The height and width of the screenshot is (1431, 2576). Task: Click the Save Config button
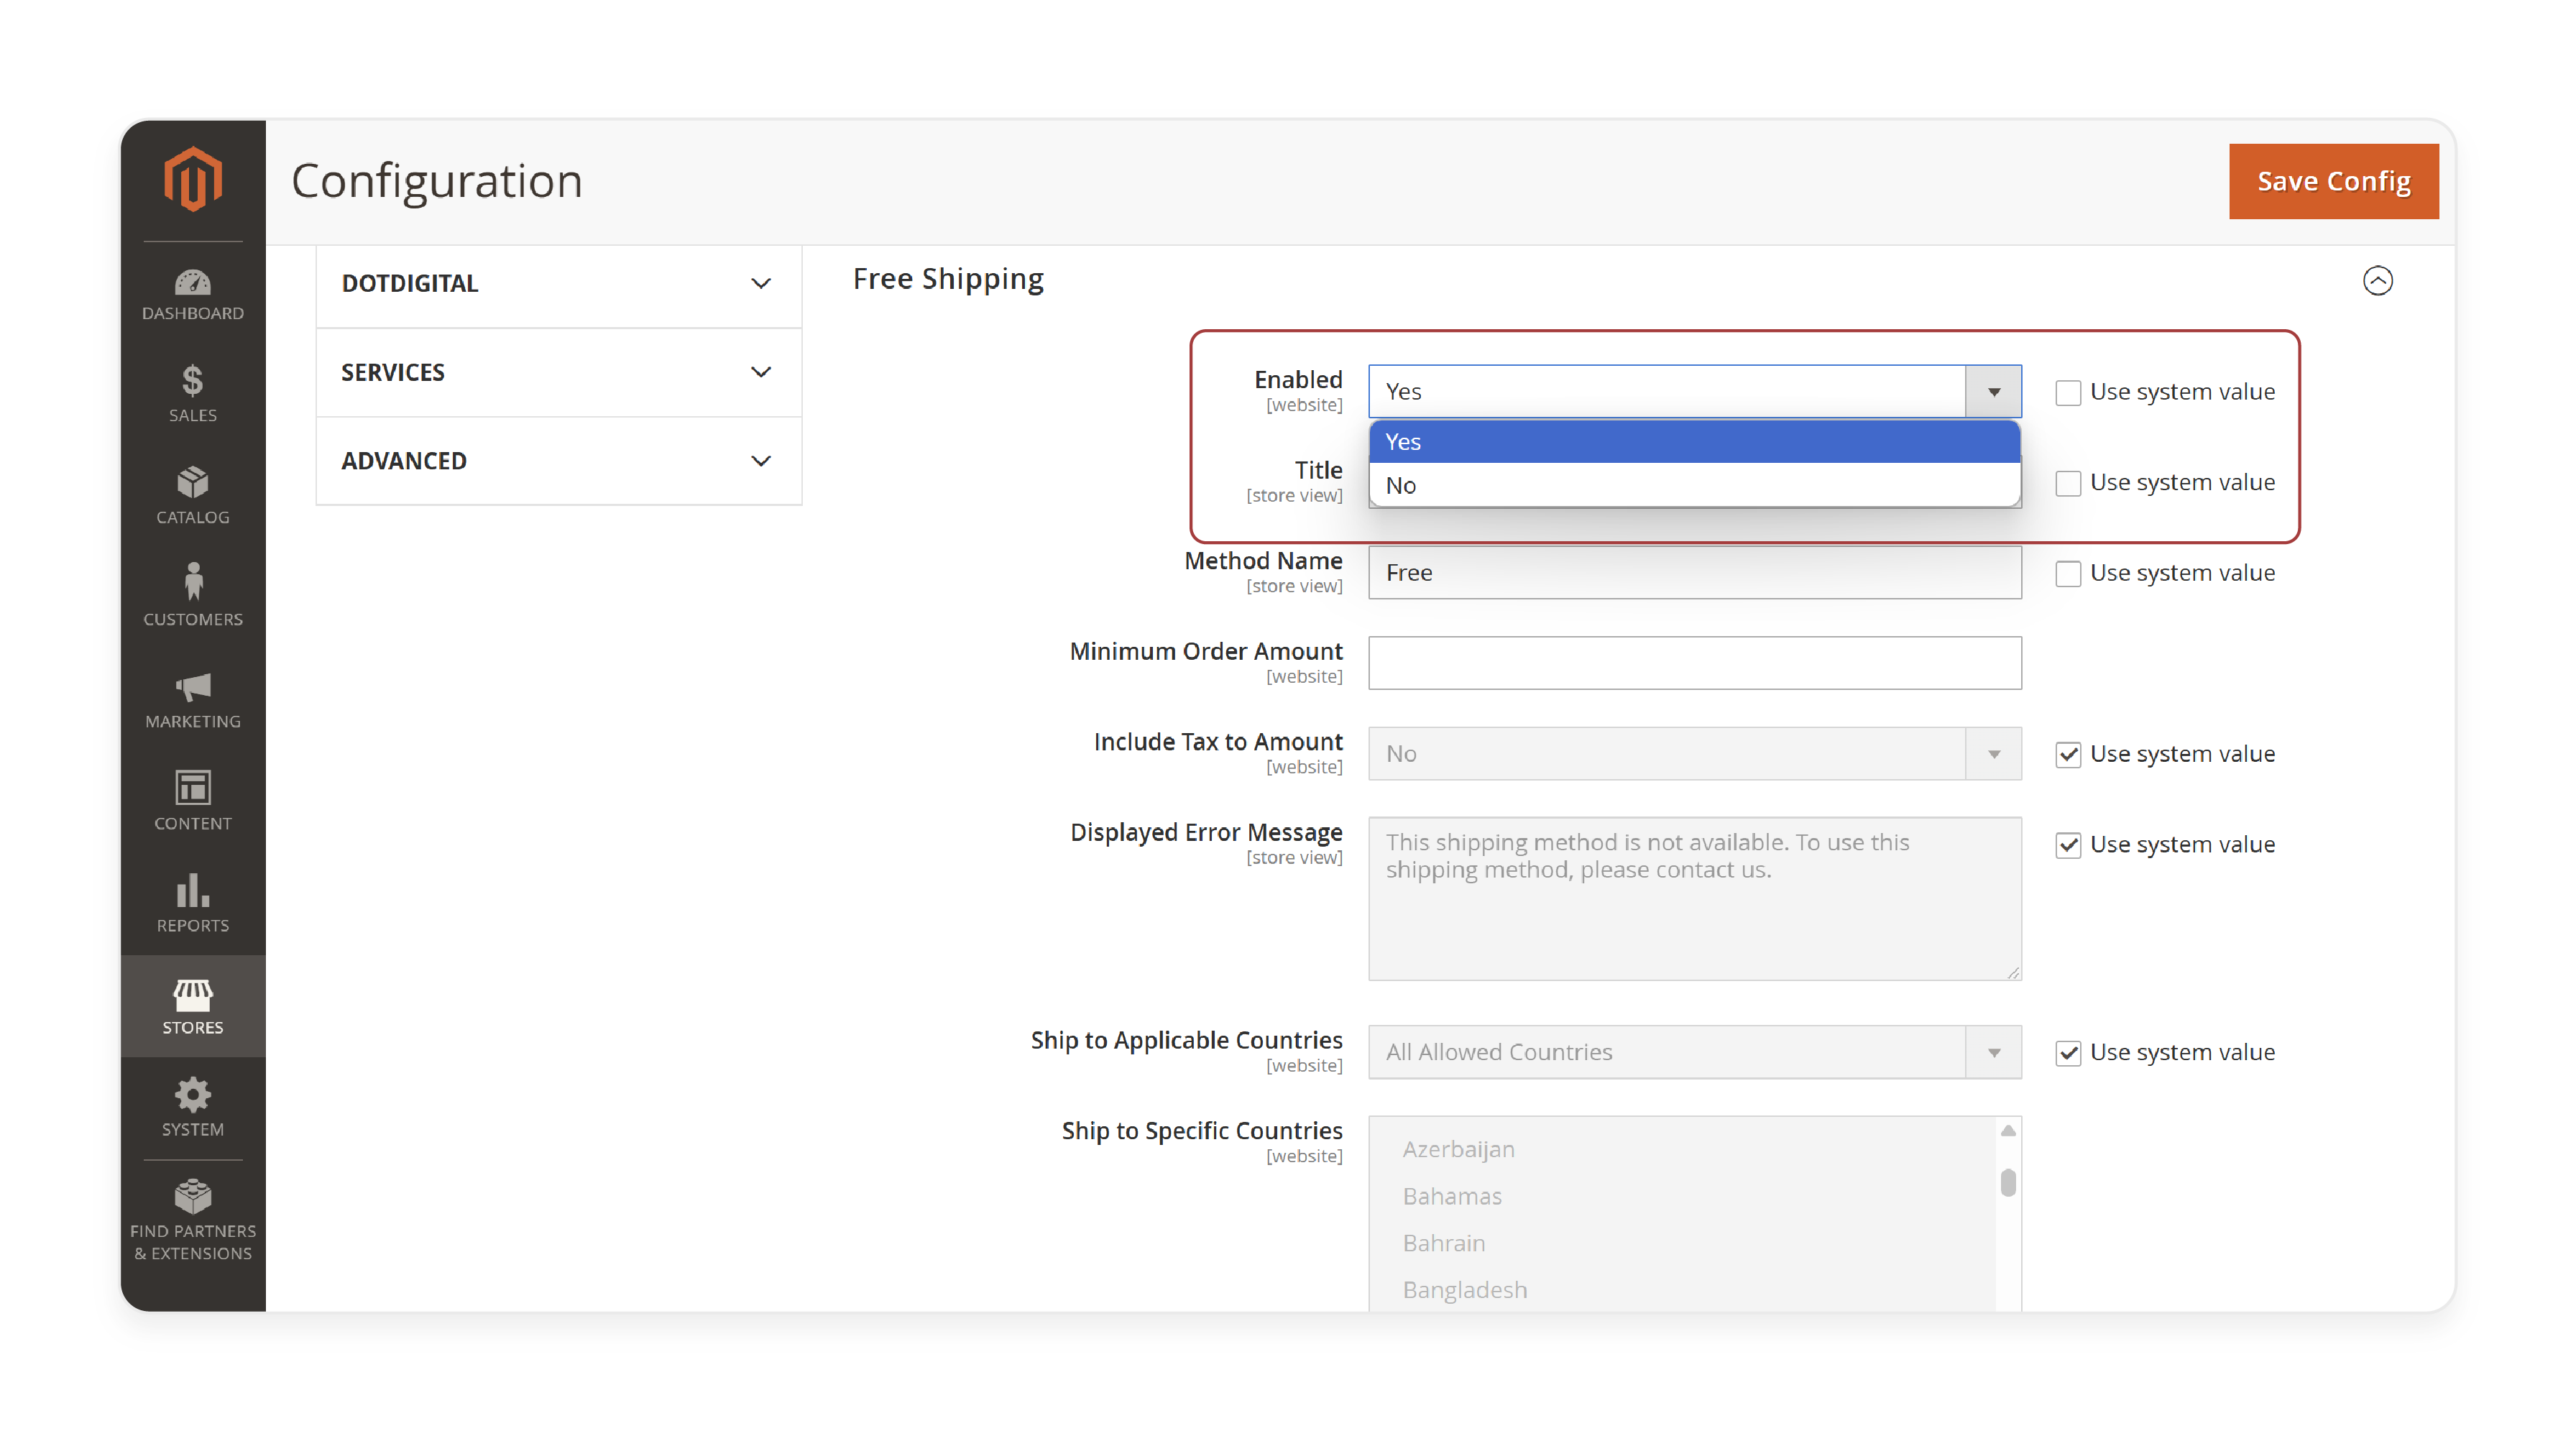(2333, 181)
